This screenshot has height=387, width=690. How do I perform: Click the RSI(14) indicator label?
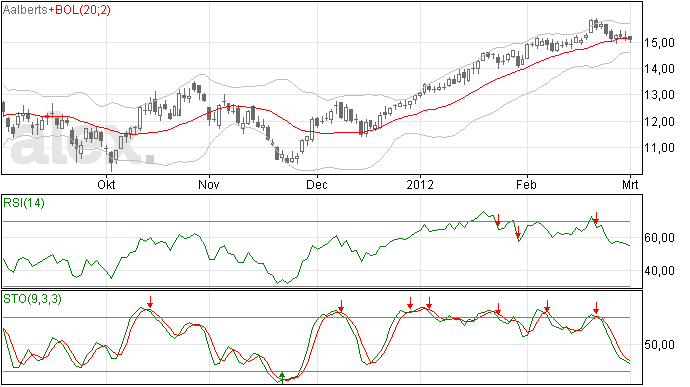24,203
